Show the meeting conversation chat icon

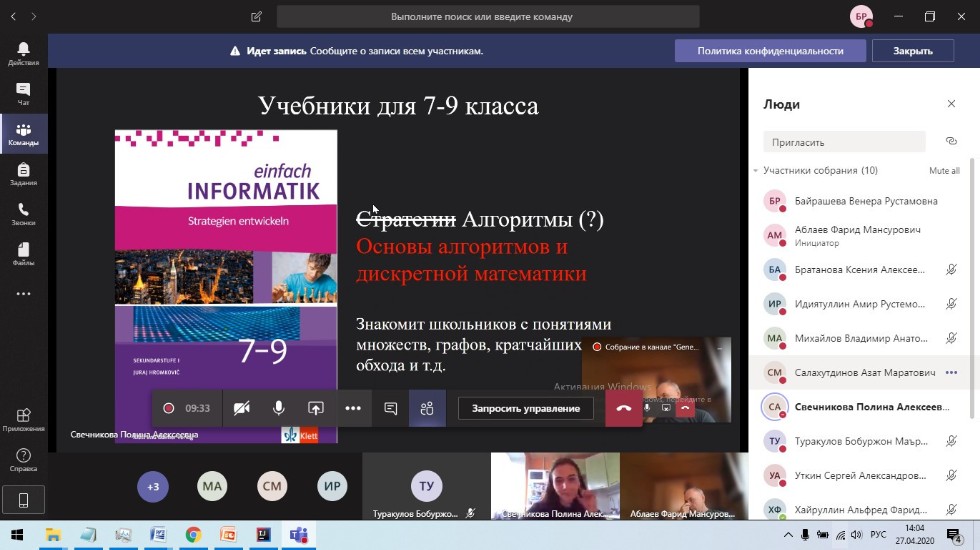[x=391, y=408]
